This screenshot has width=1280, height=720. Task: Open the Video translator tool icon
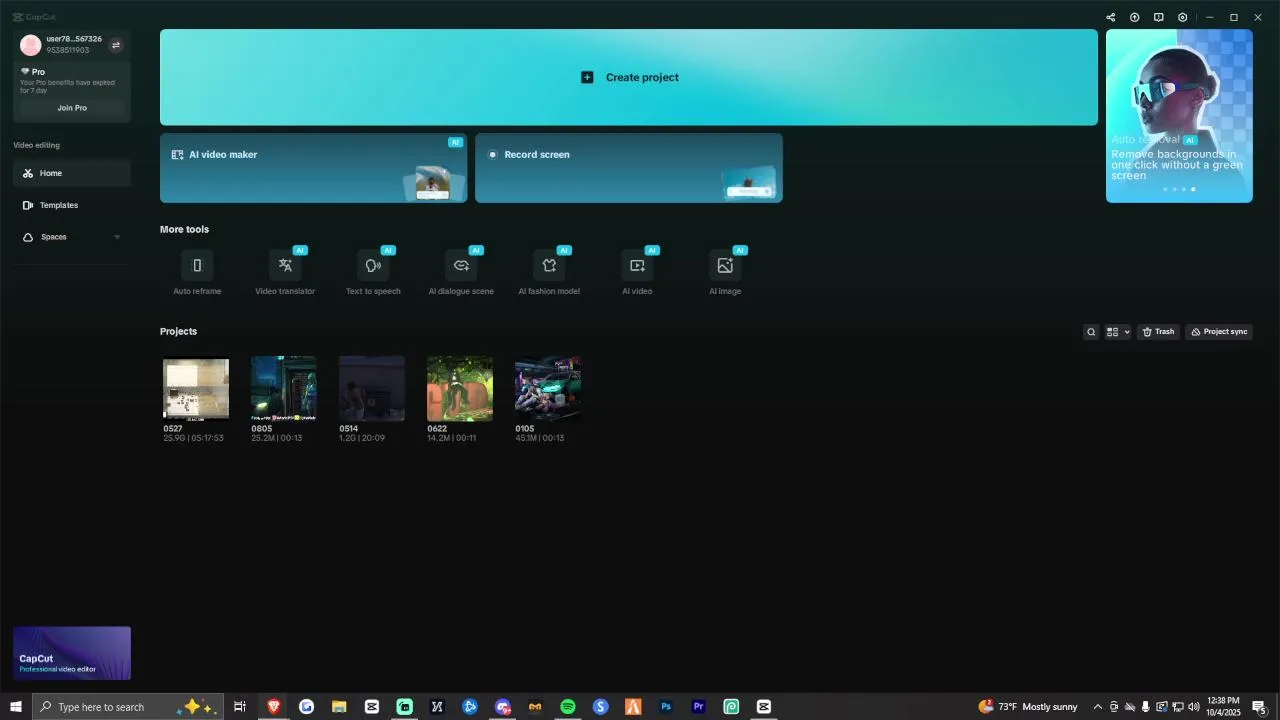pos(285,265)
